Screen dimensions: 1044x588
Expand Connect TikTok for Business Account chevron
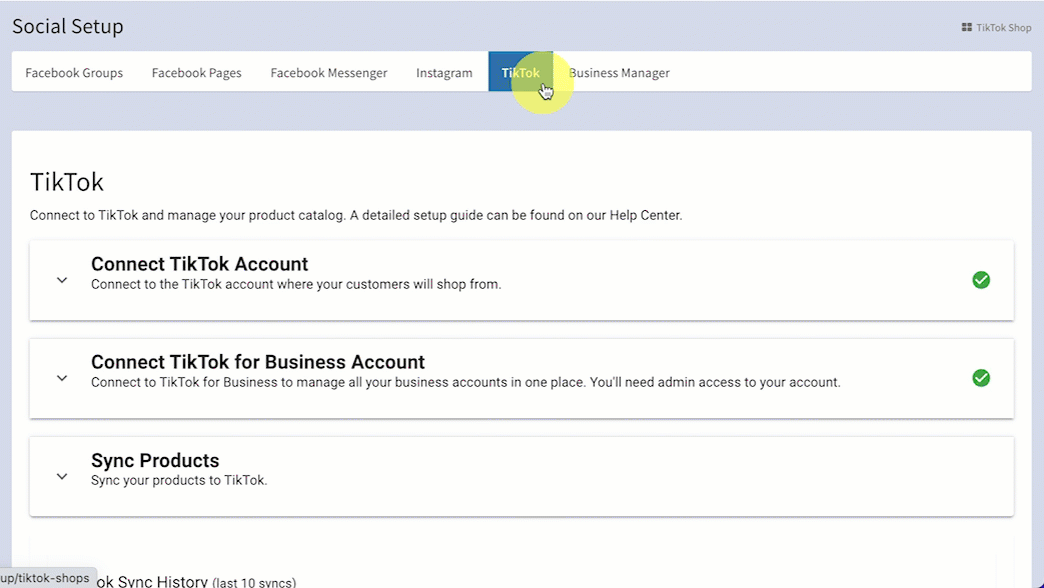pos(62,379)
